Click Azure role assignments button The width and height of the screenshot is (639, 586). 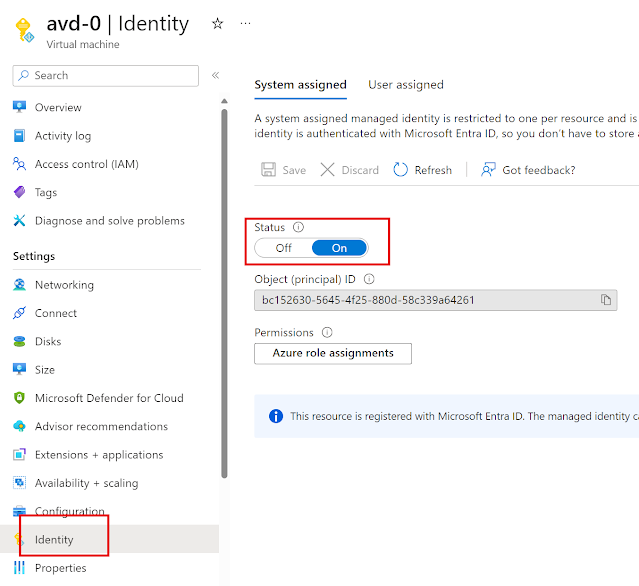coord(333,353)
